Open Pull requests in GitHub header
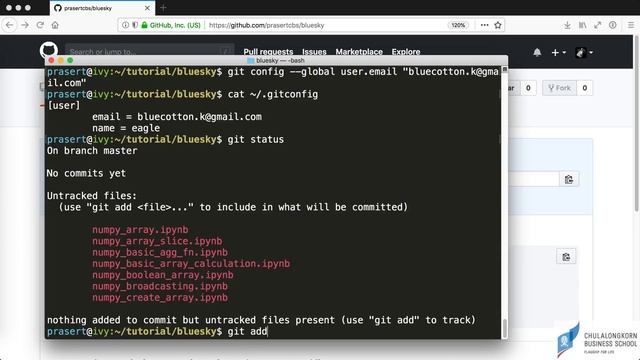 (268, 52)
